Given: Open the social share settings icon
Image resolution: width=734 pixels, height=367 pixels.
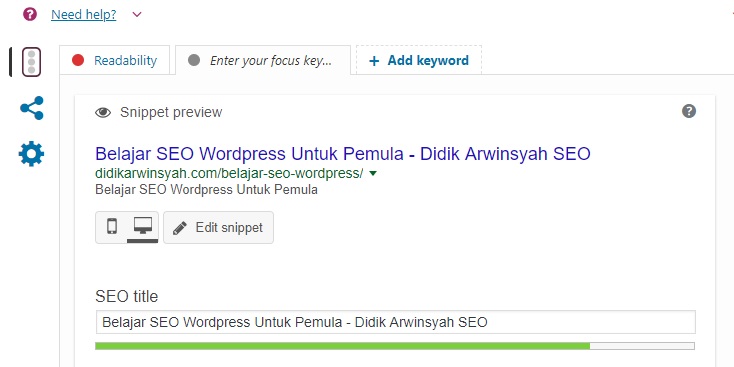Looking at the screenshot, I should [x=32, y=108].
